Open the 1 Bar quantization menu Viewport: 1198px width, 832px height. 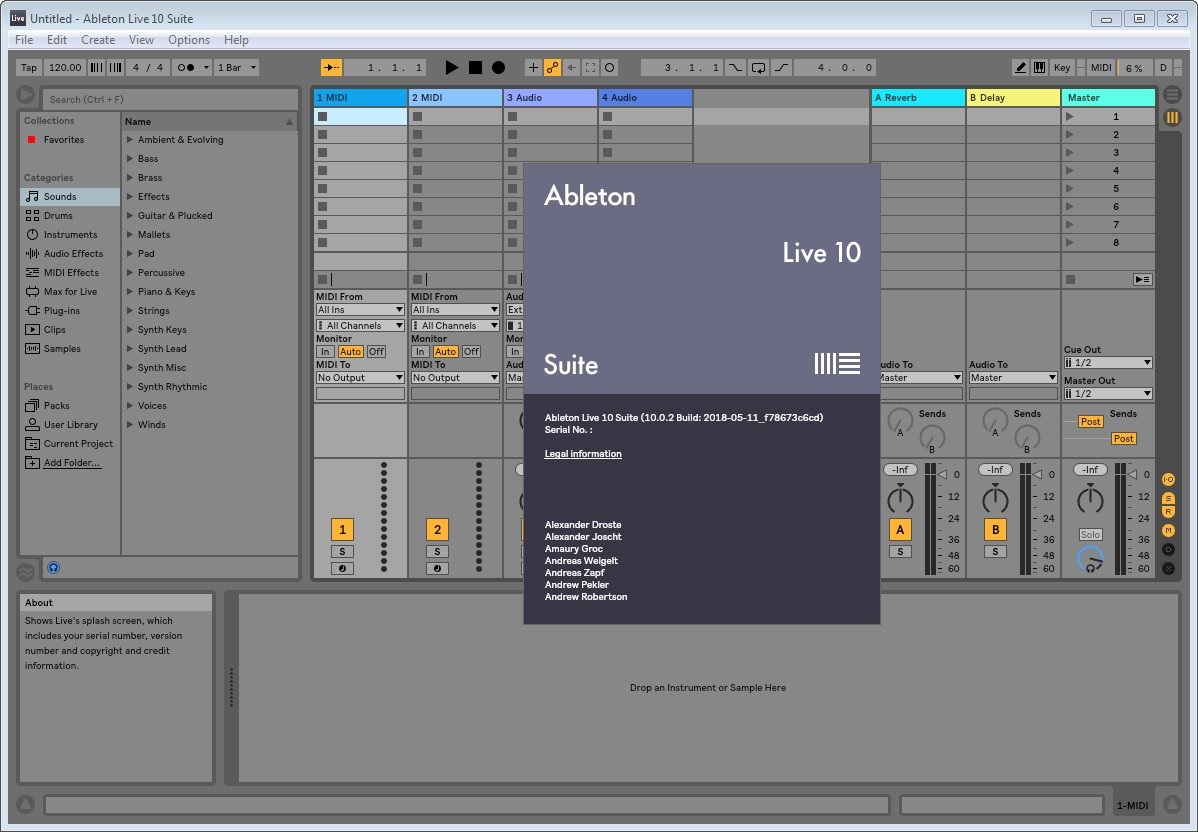pos(237,67)
